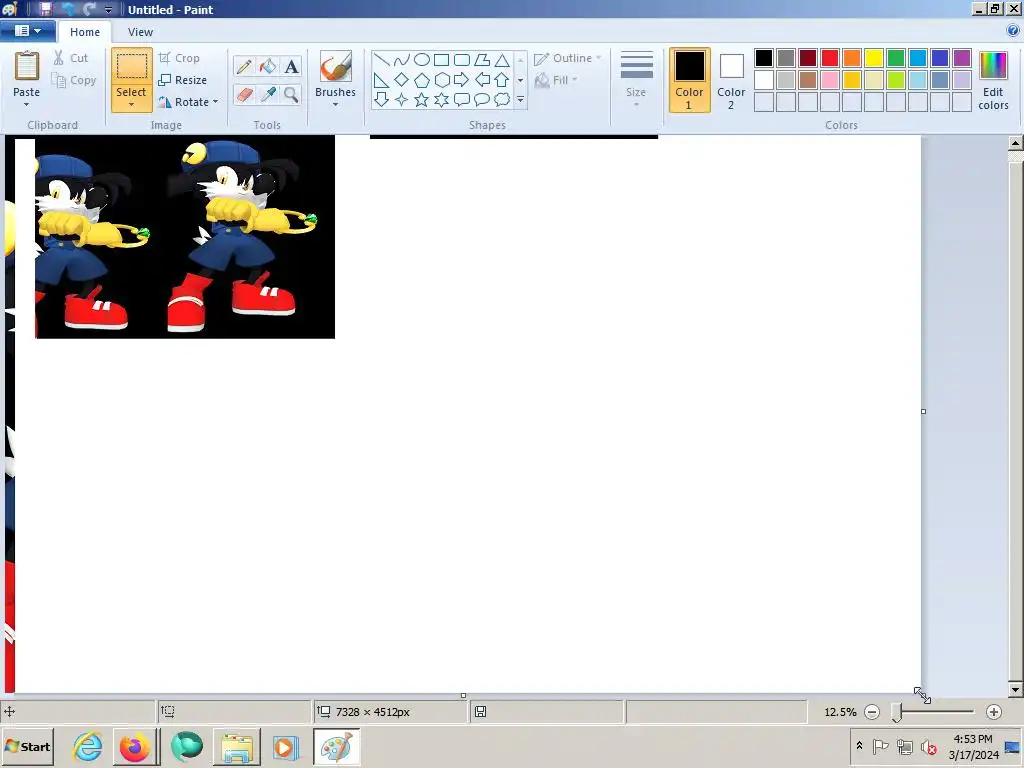The height and width of the screenshot is (768, 1024).
Task: Choose the Polygon shape
Action: point(482,61)
